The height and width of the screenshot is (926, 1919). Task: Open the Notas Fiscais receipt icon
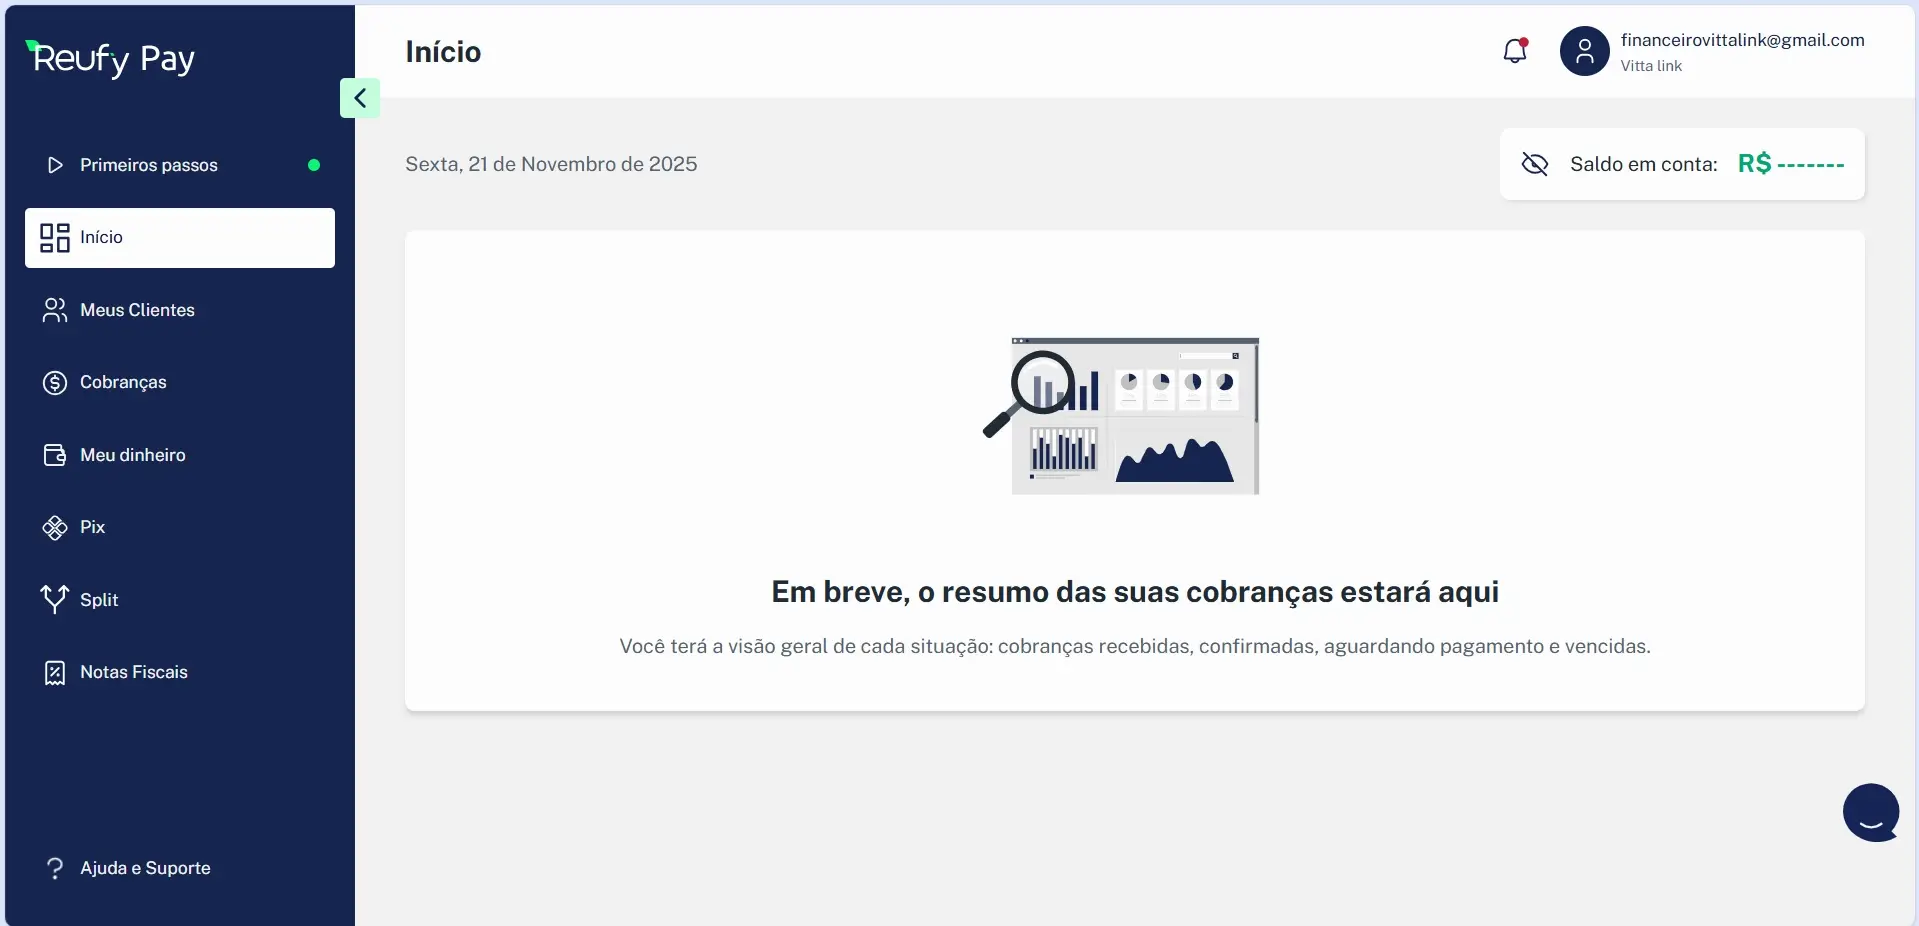(54, 673)
